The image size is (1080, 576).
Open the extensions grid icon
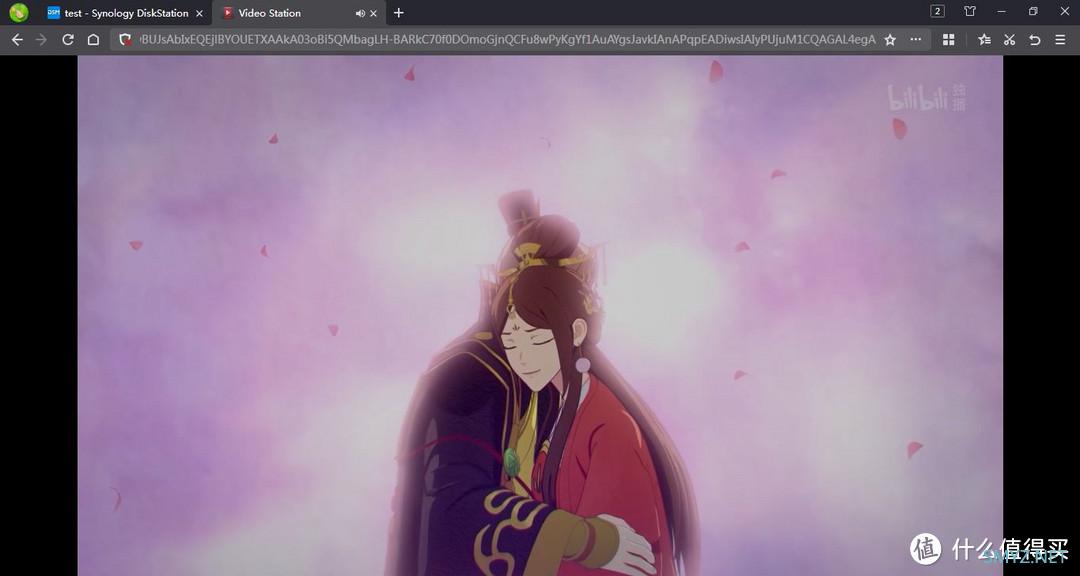point(948,40)
